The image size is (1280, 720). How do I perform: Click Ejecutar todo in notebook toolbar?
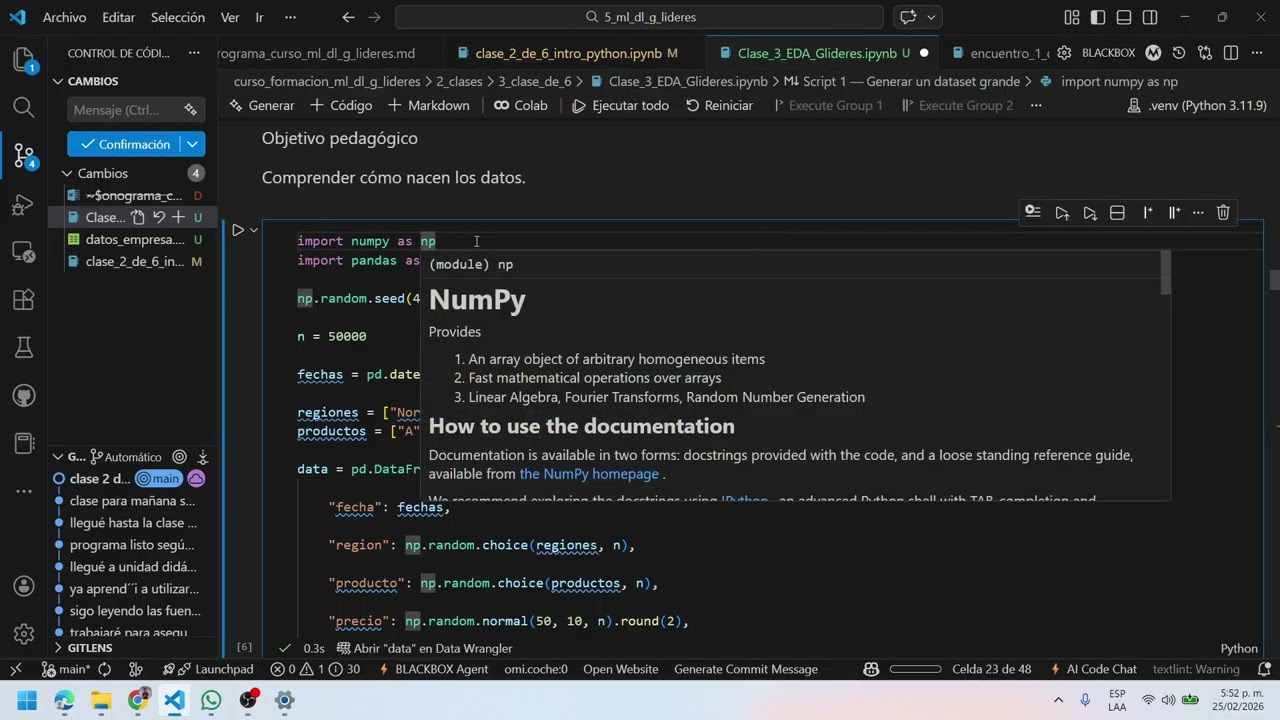click(x=620, y=105)
